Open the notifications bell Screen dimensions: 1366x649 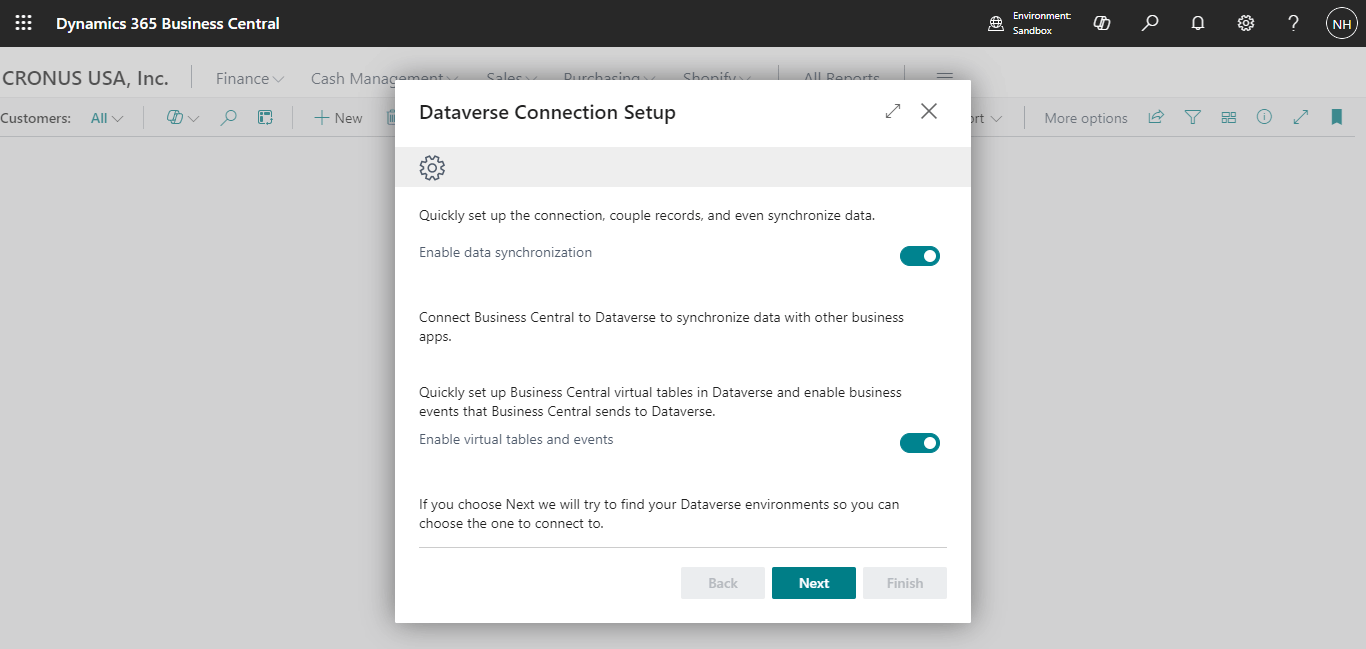point(1198,23)
